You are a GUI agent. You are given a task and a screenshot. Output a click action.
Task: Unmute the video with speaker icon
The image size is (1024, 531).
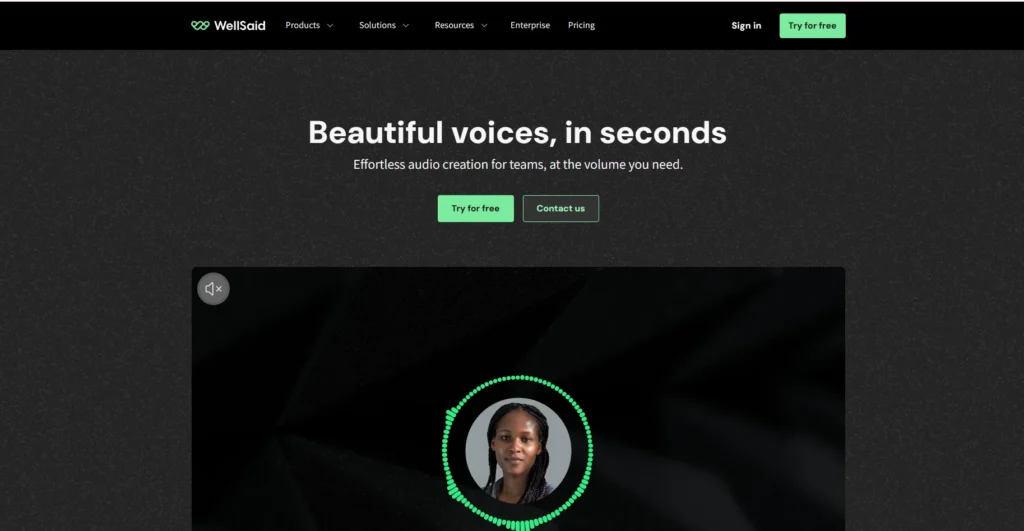click(x=214, y=289)
